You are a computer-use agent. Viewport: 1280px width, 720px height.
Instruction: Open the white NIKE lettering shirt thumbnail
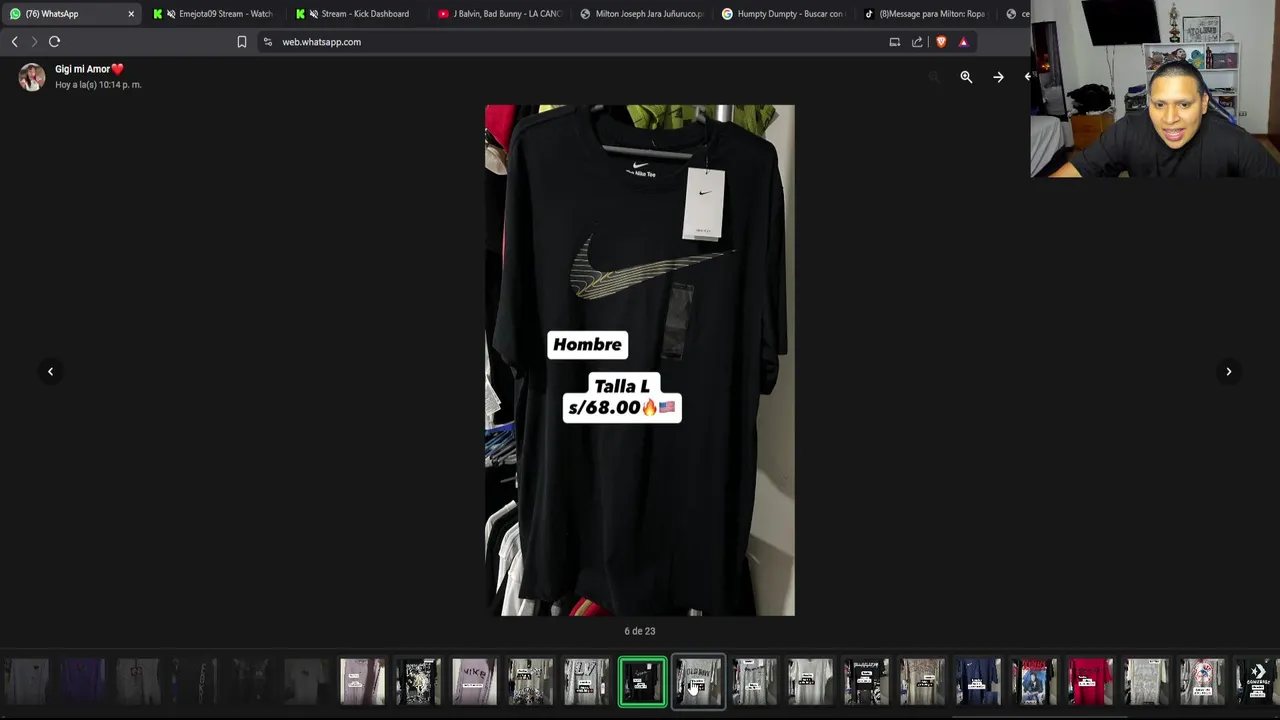(474, 682)
